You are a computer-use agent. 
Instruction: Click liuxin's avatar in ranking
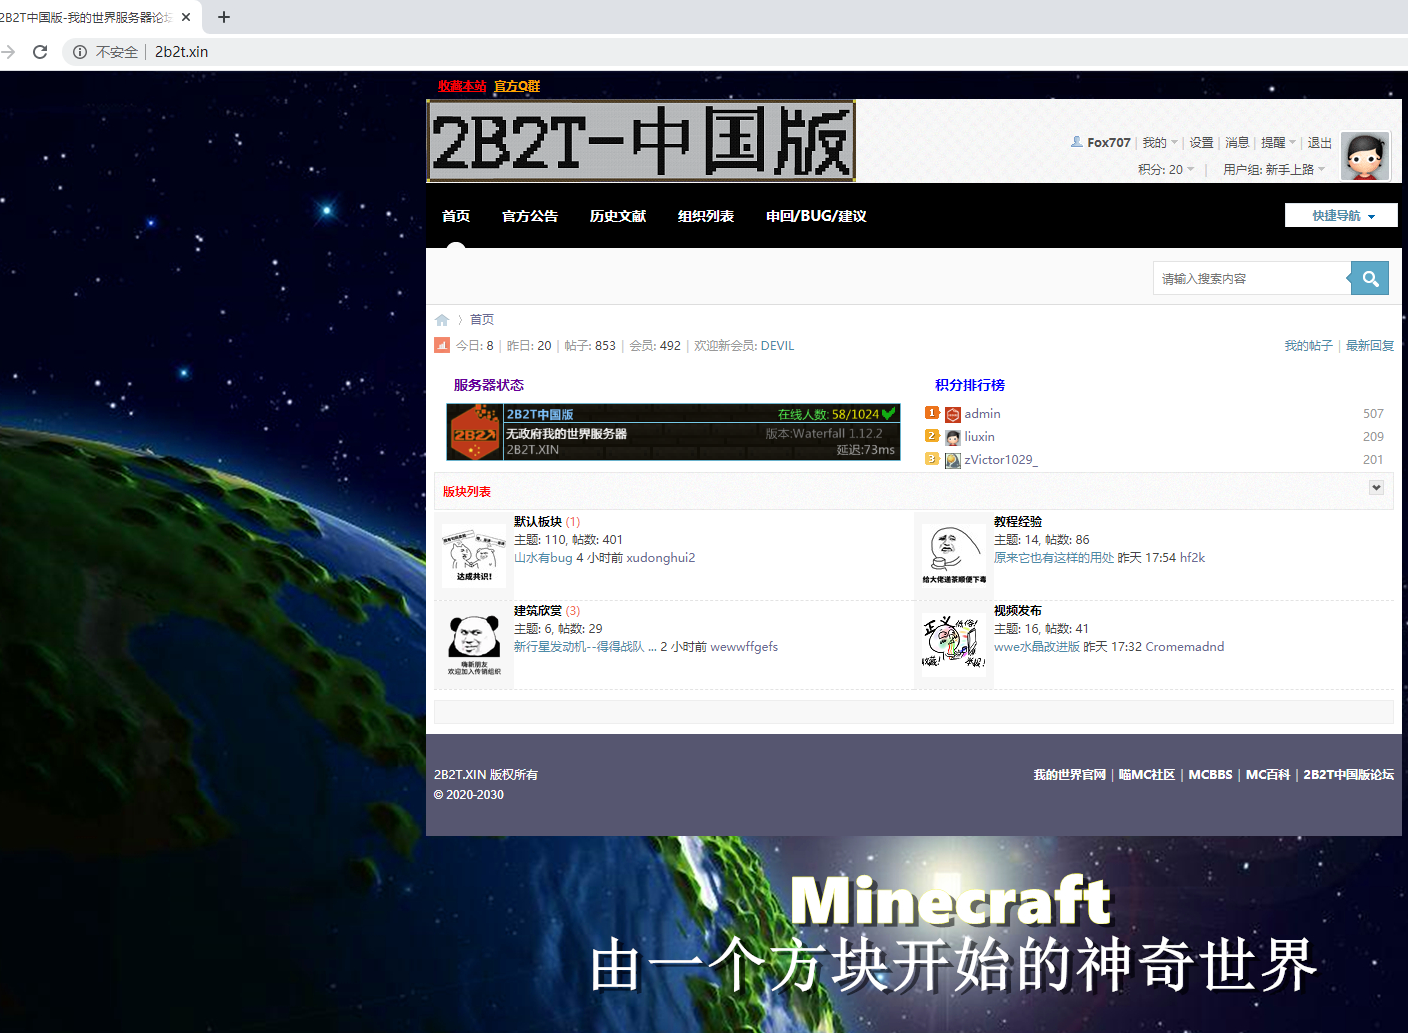[953, 438]
